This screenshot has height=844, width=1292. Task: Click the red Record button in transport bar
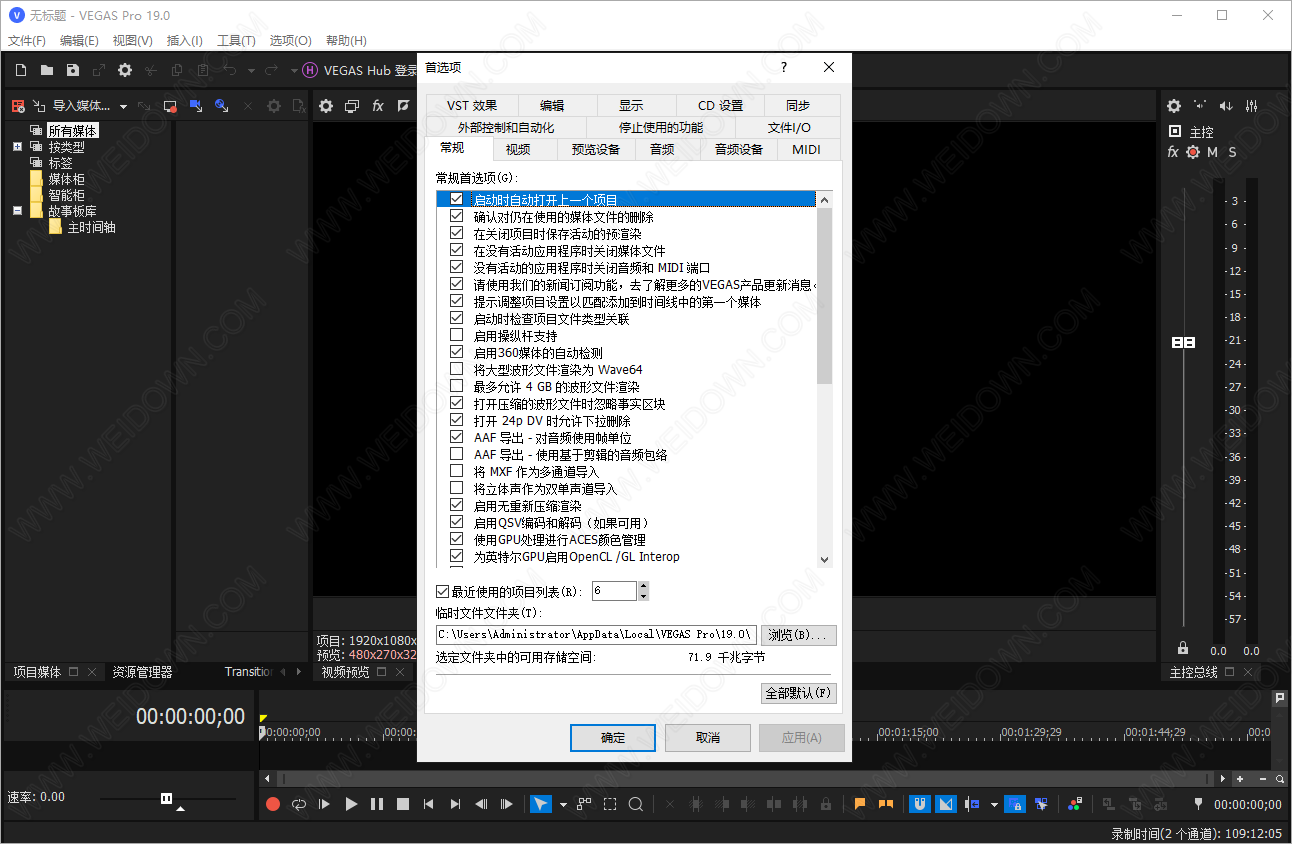point(273,804)
